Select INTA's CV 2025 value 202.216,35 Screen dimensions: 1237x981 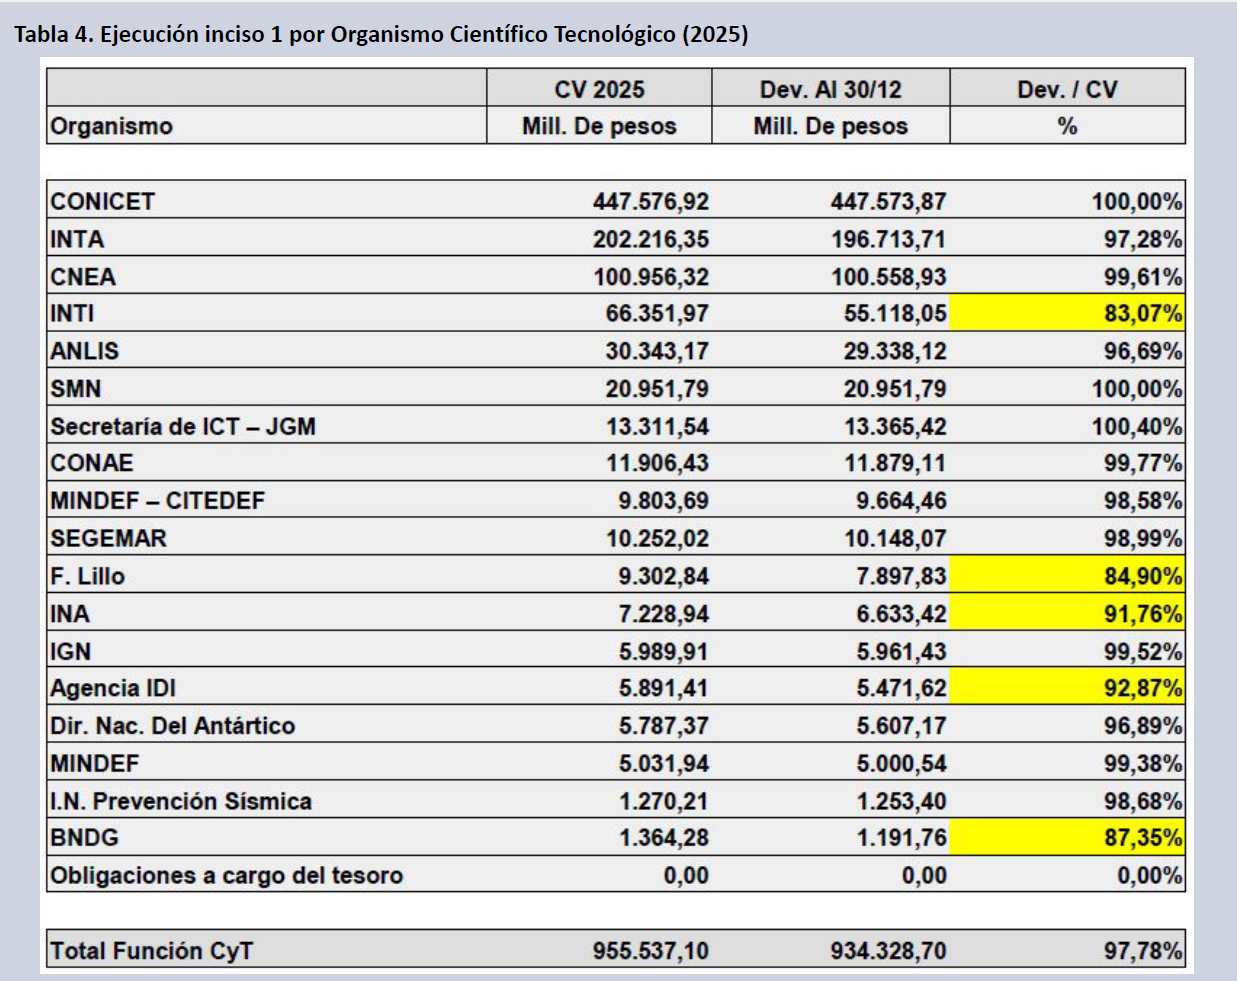click(650, 239)
